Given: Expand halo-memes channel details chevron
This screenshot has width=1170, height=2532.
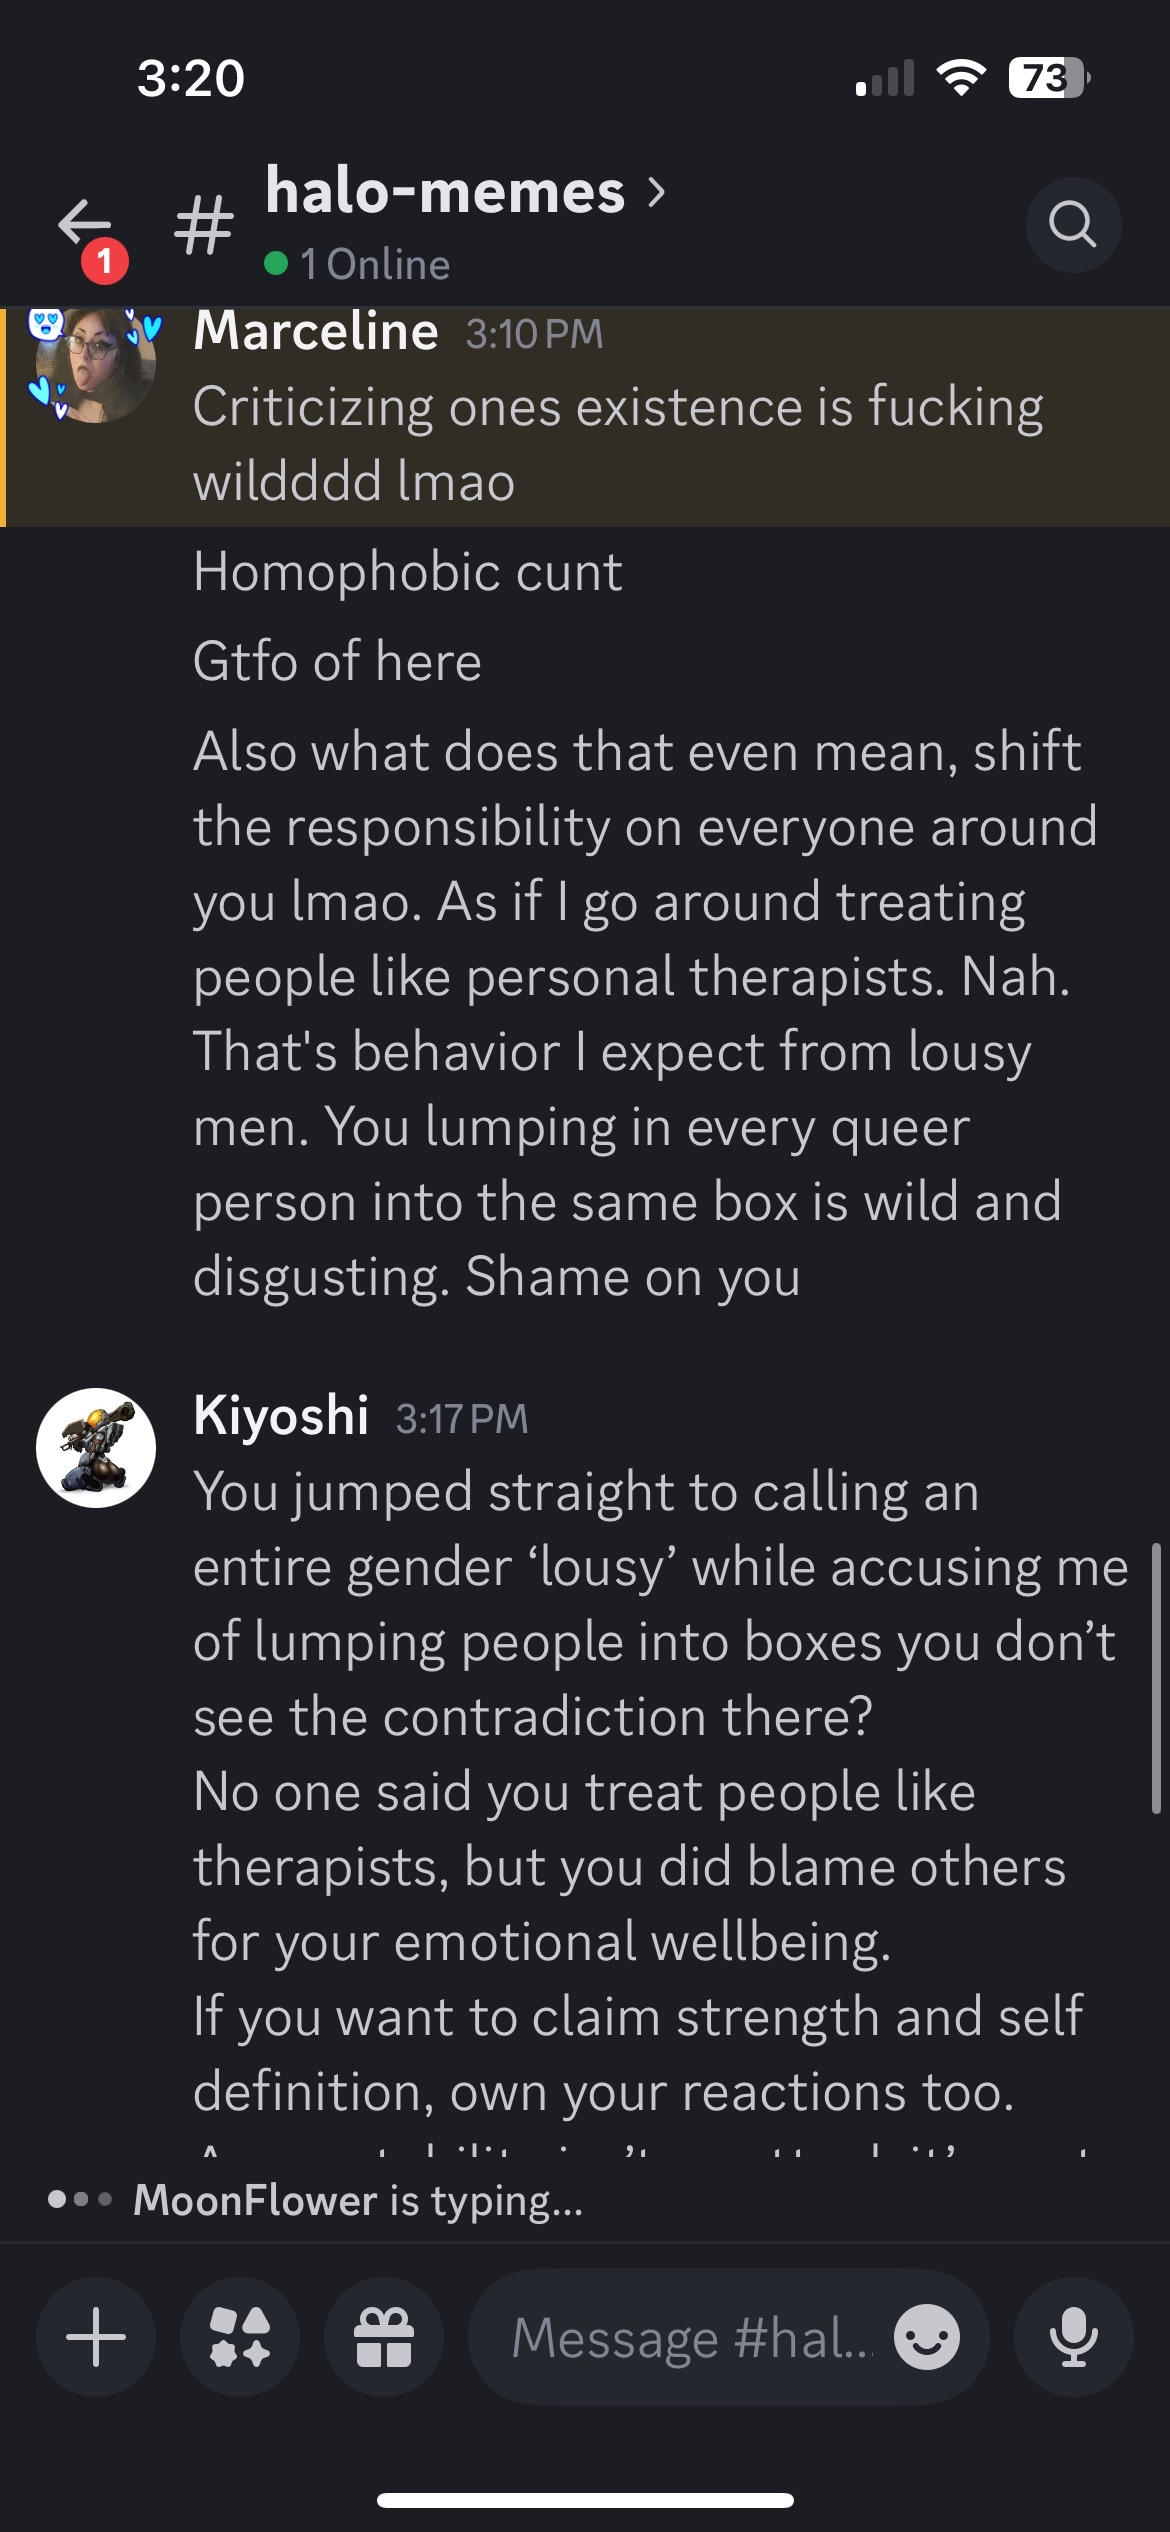Looking at the screenshot, I should click(x=657, y=191).
